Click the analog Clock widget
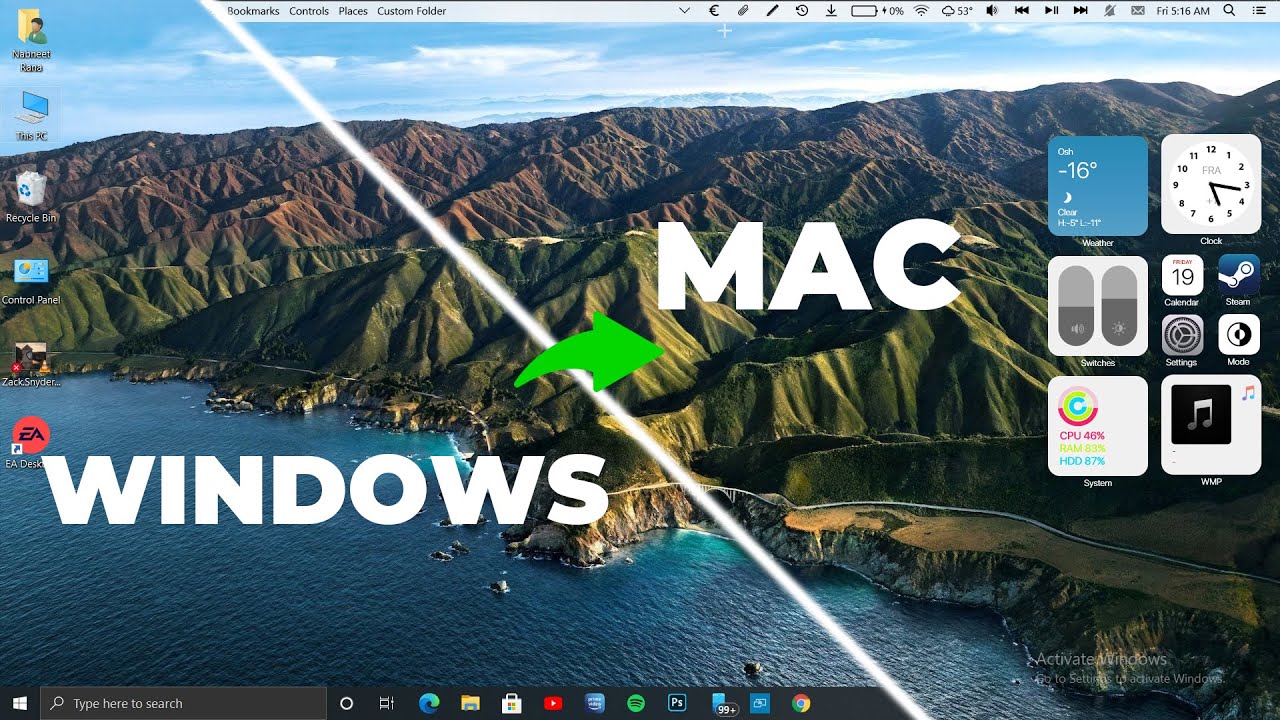This screenshot has height=720, width=1280. 1211,184
